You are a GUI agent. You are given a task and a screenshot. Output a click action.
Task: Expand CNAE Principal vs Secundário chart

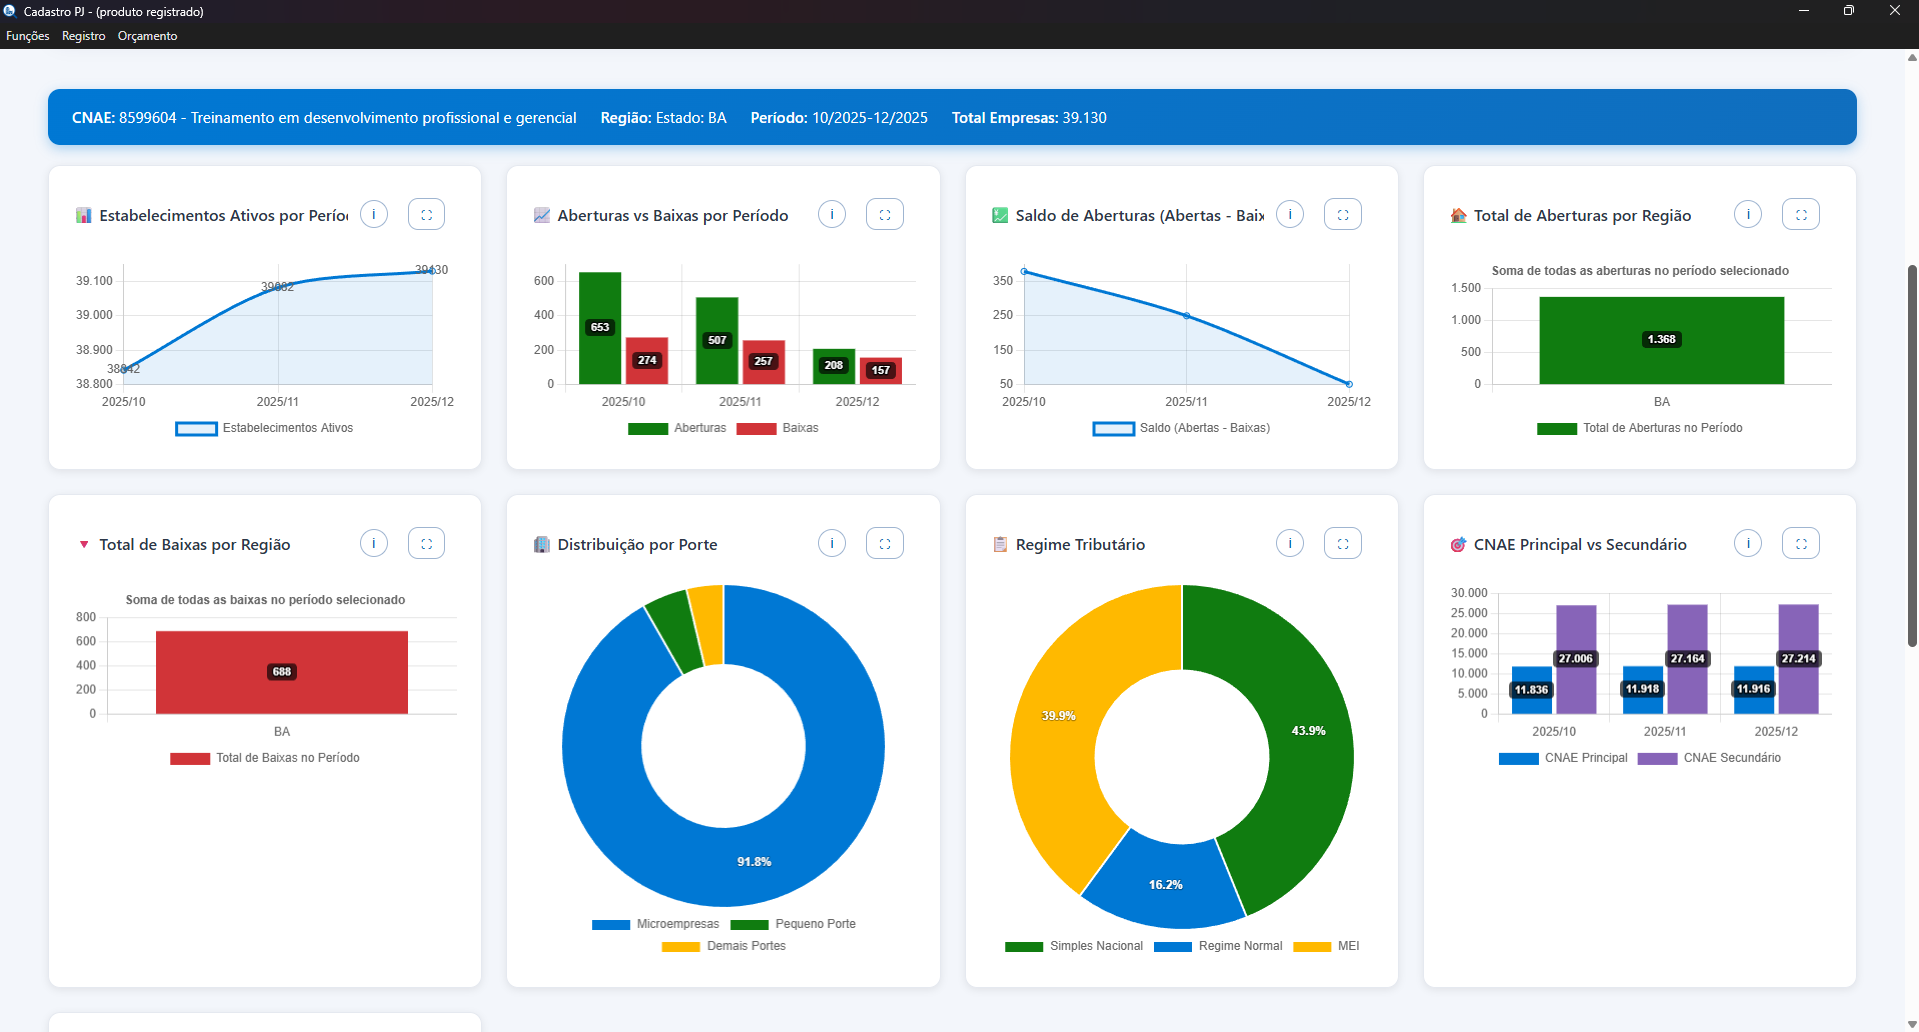pyautogui.click(x=1800, y=543)
